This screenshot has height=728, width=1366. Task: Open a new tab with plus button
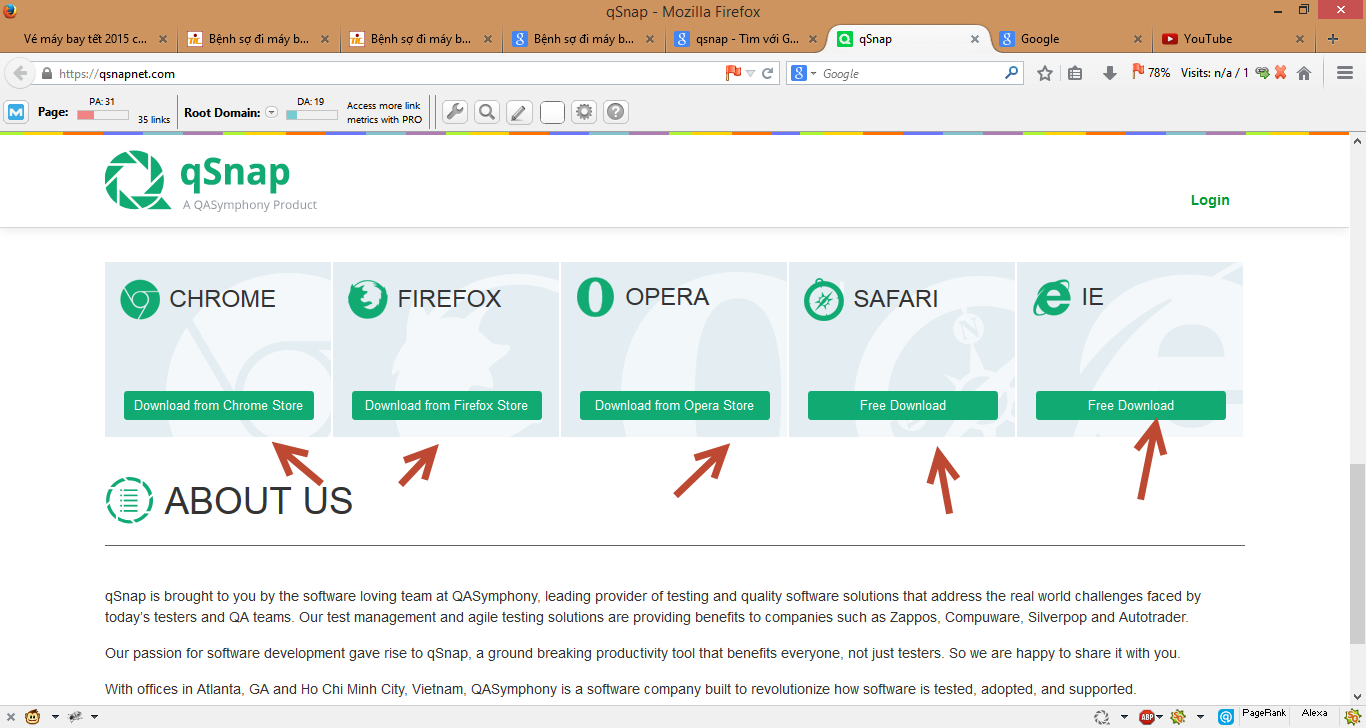(x=1333, y=39)
